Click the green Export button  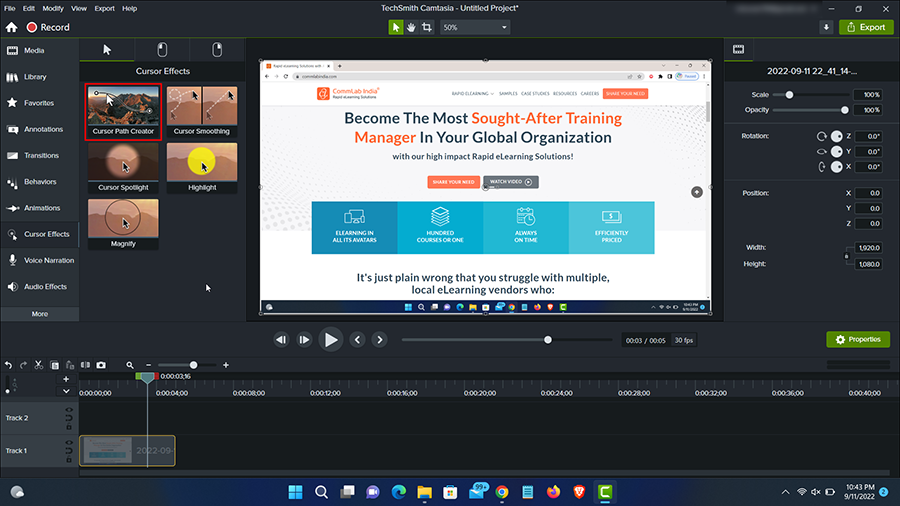click(x=866, y=27)
